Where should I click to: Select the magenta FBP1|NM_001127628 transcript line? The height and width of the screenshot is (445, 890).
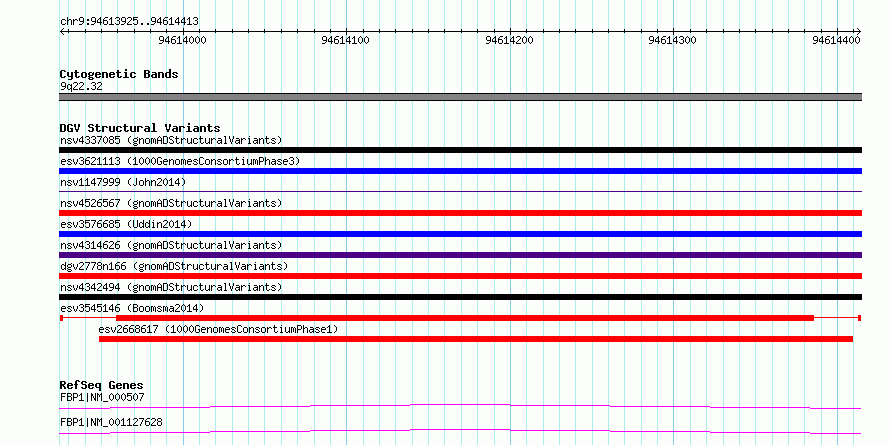coord(460,431)
